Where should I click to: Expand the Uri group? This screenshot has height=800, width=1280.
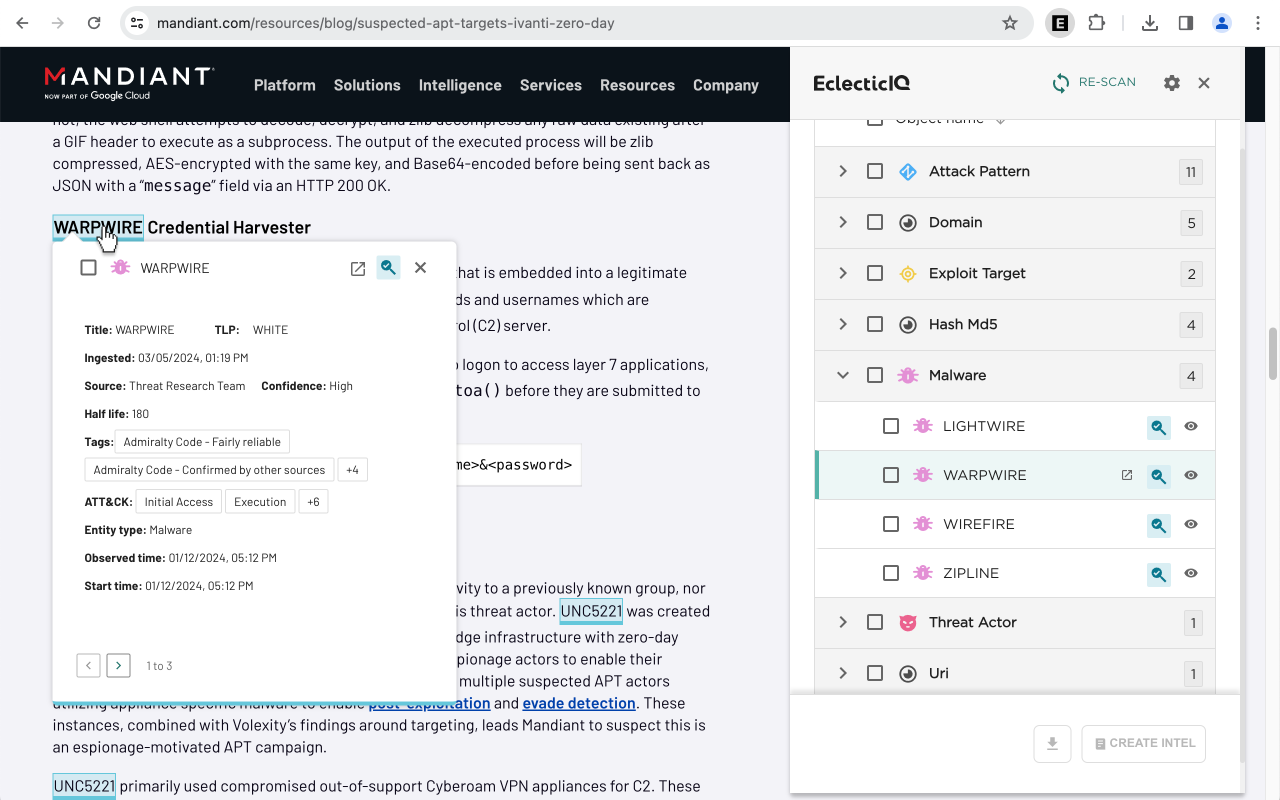tap(843, 674)
